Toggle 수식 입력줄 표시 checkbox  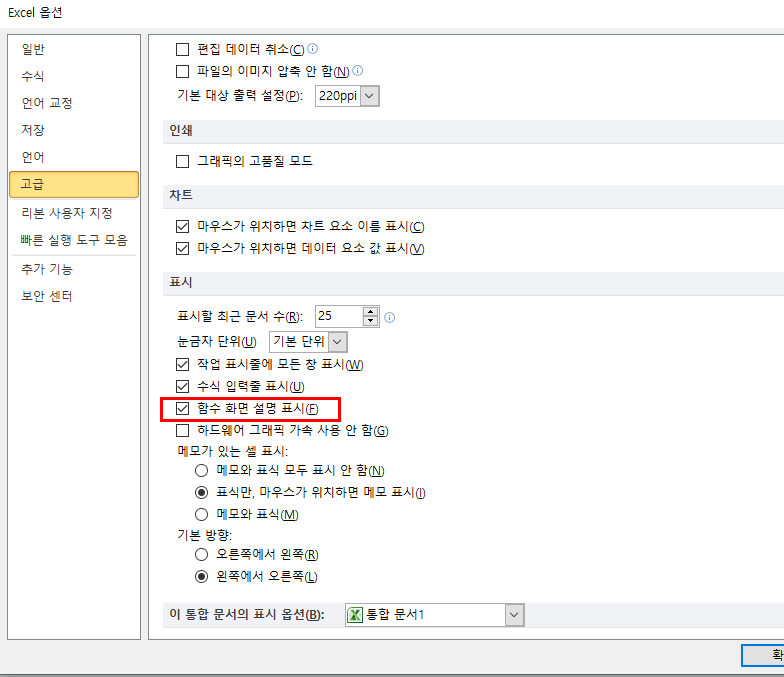click(x=182, y=386)
